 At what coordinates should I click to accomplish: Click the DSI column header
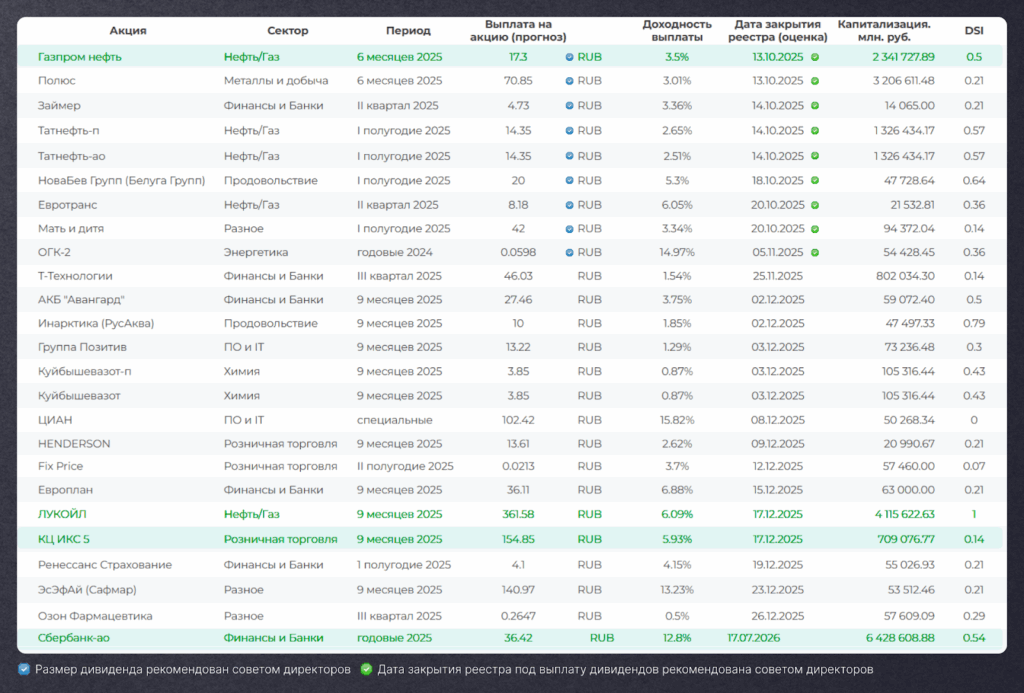(973, 31)
